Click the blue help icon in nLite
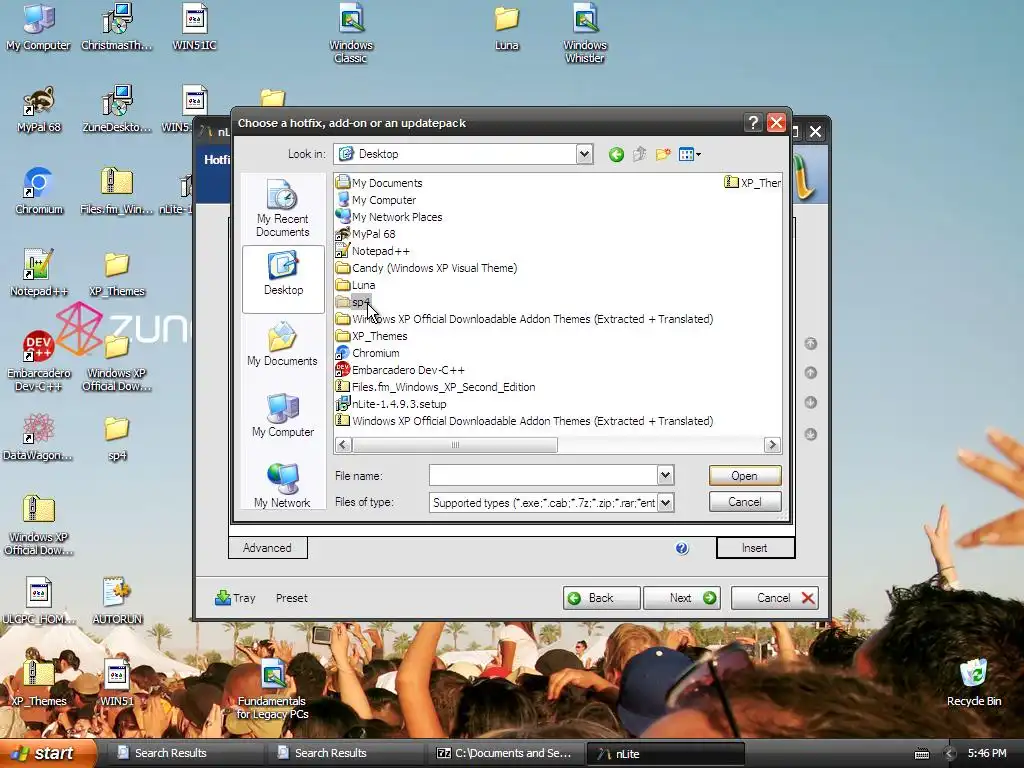This screenshot has height=768, width=1024. (682, 548)
